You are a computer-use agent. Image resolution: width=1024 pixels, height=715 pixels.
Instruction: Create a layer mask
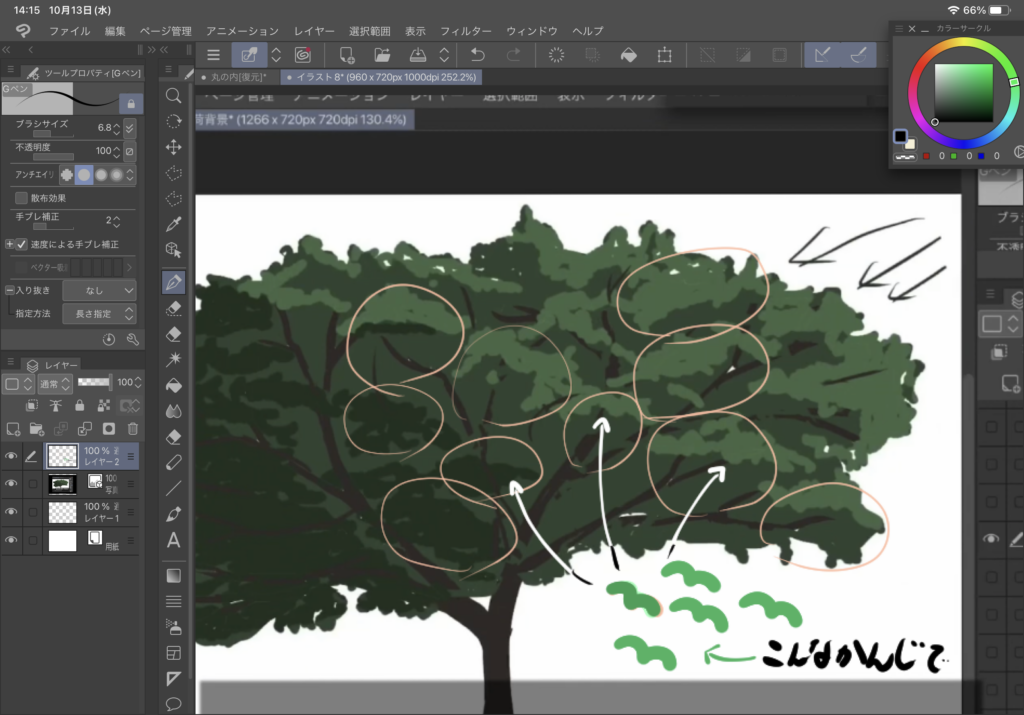108,428
